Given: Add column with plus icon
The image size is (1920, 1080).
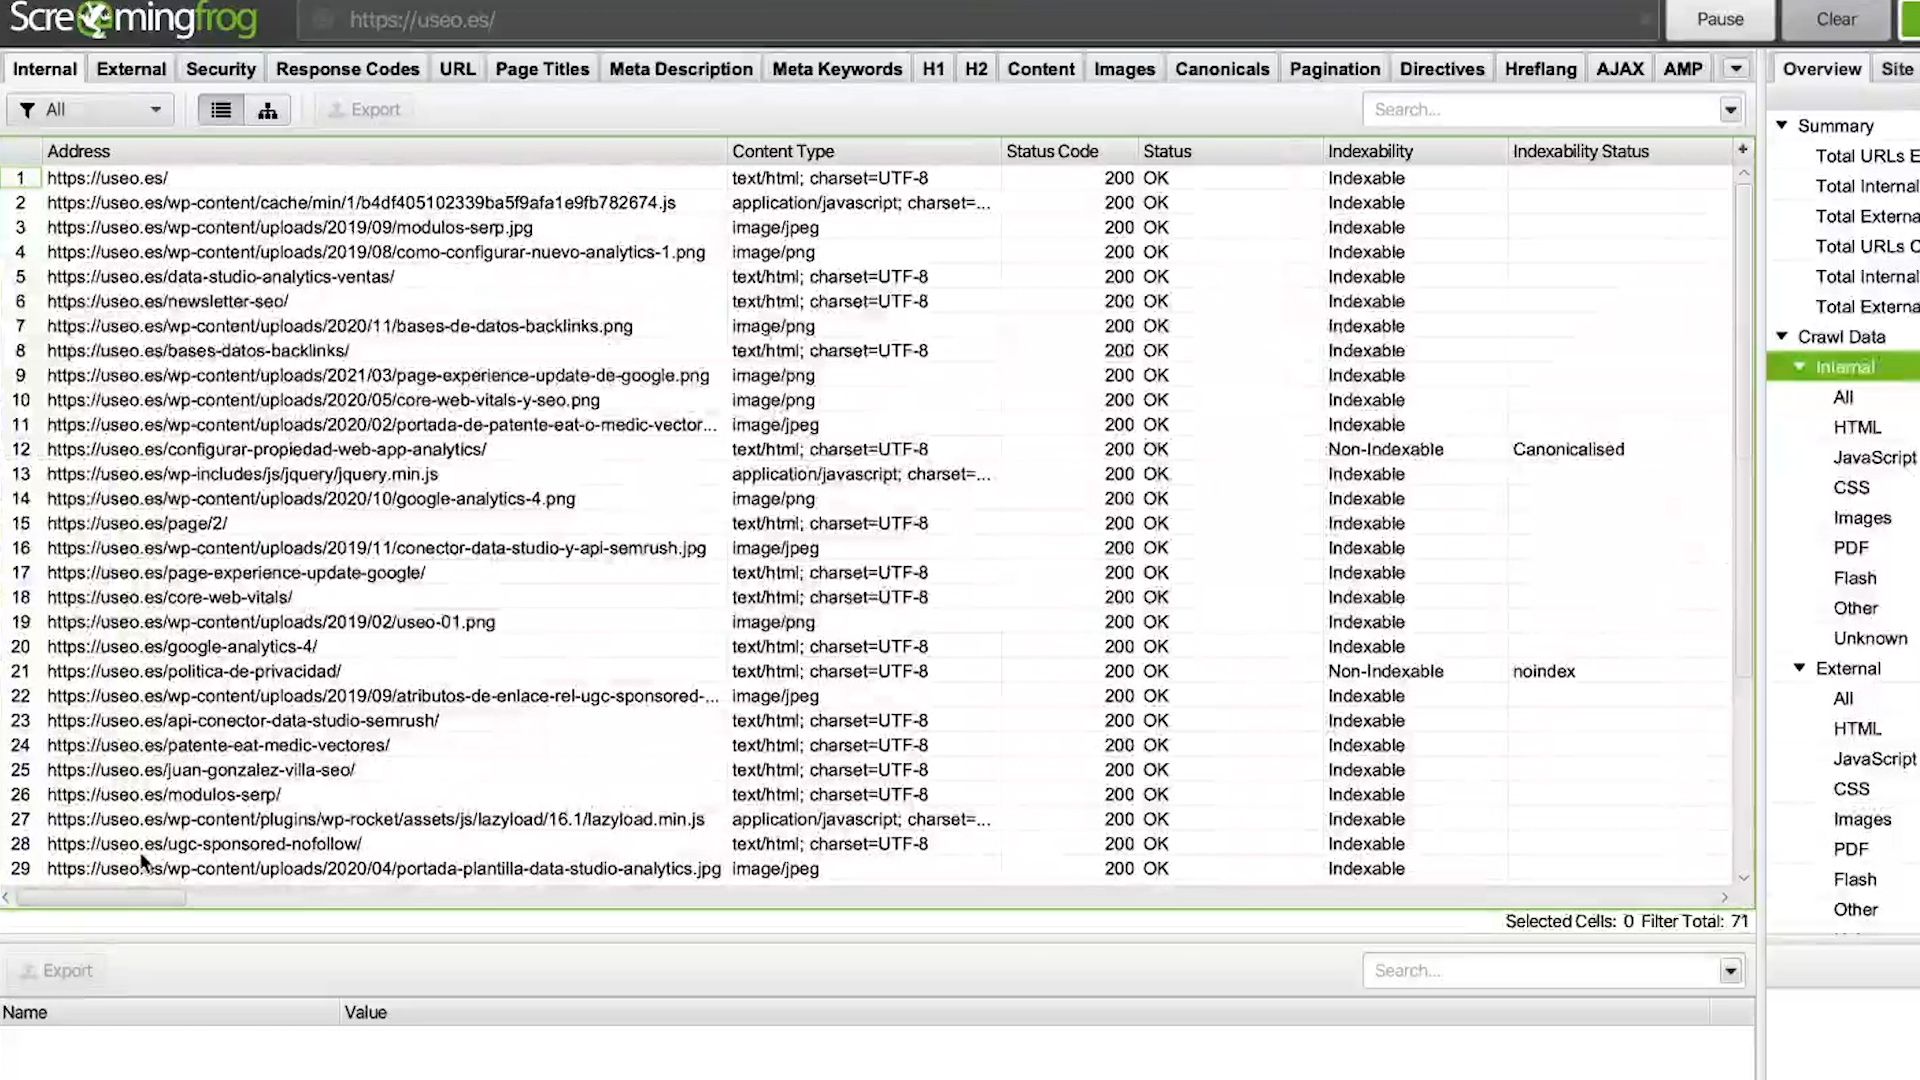Looking at the screenshot, I should 1742,150.
